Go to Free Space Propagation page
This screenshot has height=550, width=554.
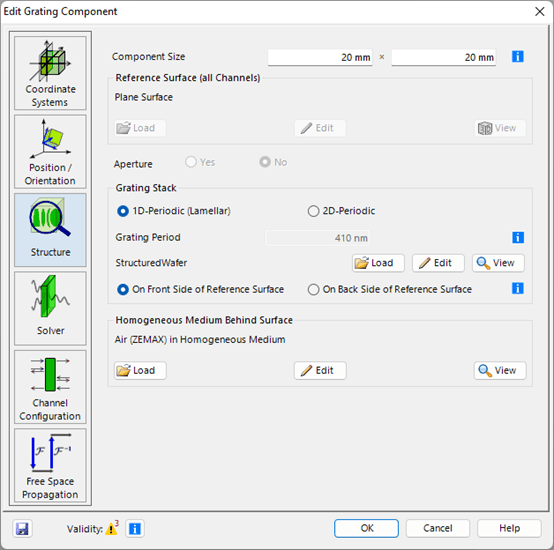point(50,465)
